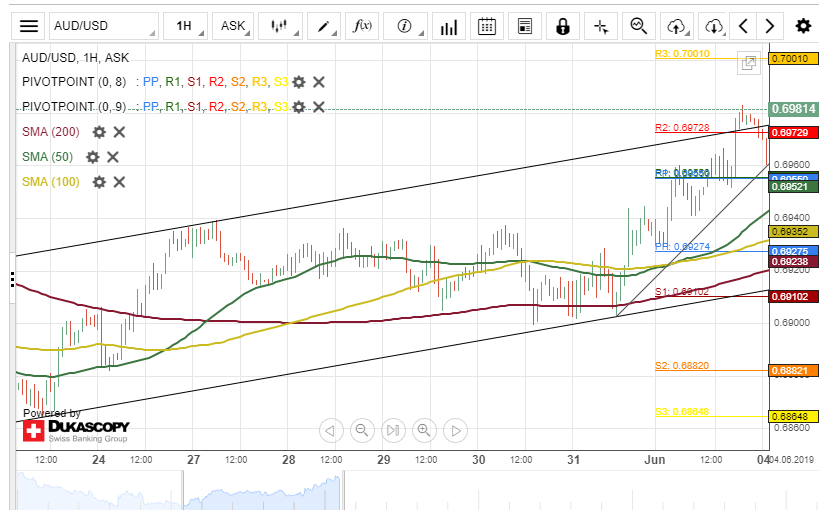824x521 pixels.
Task: Click the cloud upload save icon
Action: (x=677, y=26)
